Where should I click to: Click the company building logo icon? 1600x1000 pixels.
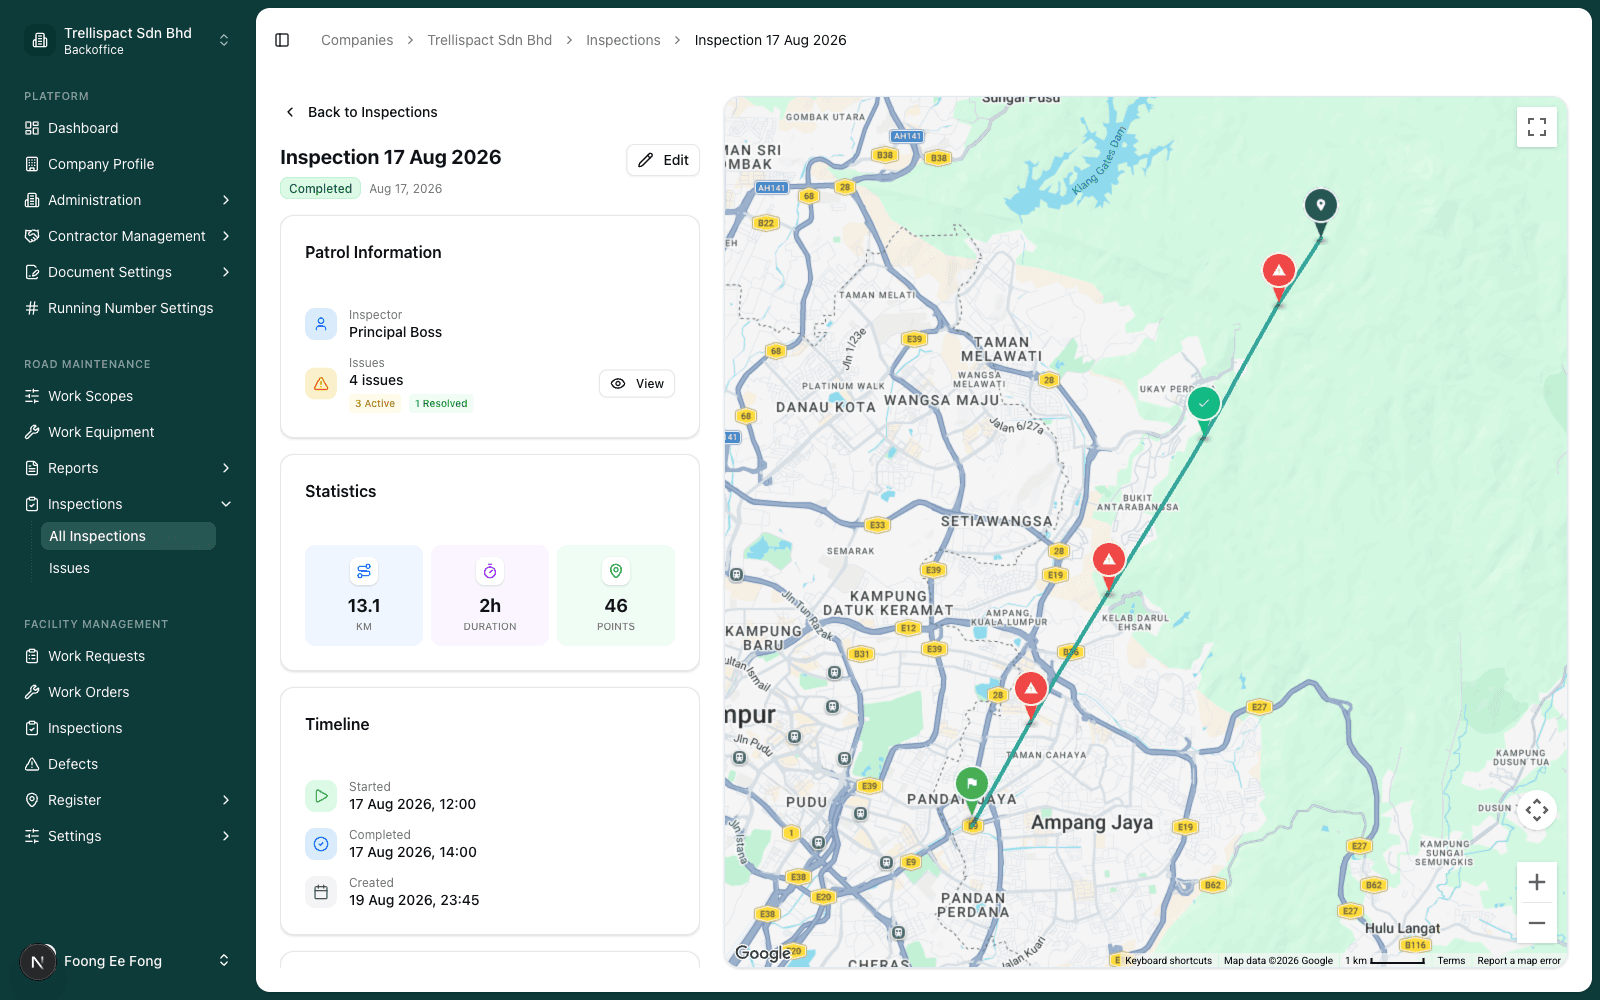(40, 40)
